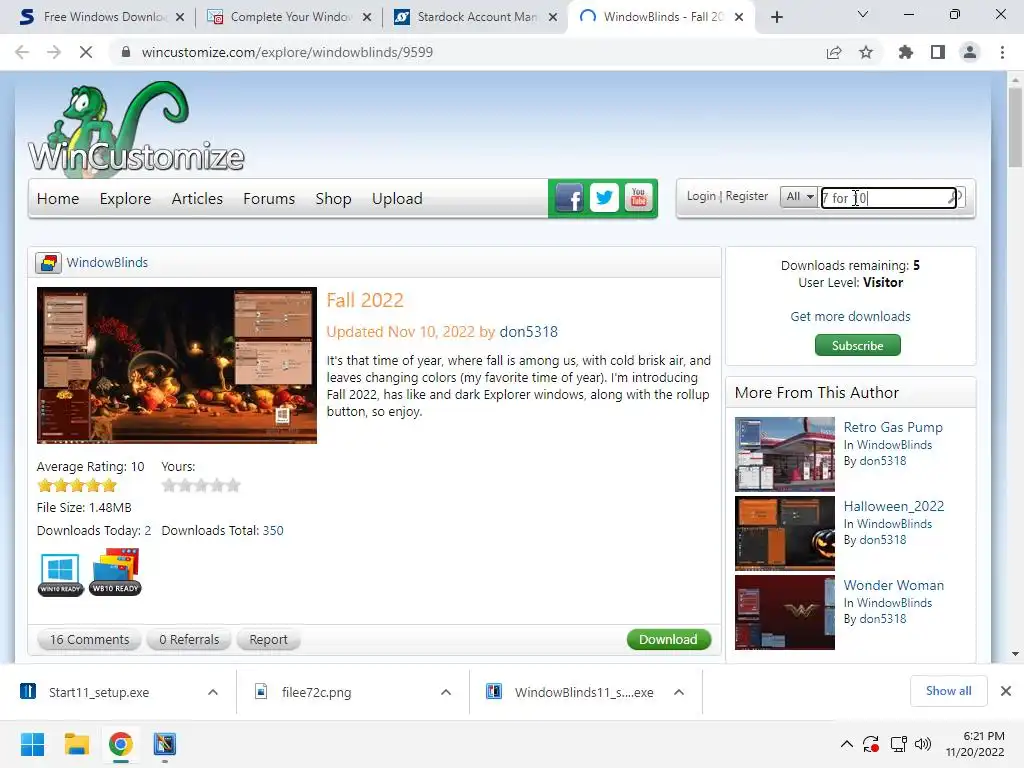Expand filee72c.png download options
1024x768 pixels.
coord(446,692)
